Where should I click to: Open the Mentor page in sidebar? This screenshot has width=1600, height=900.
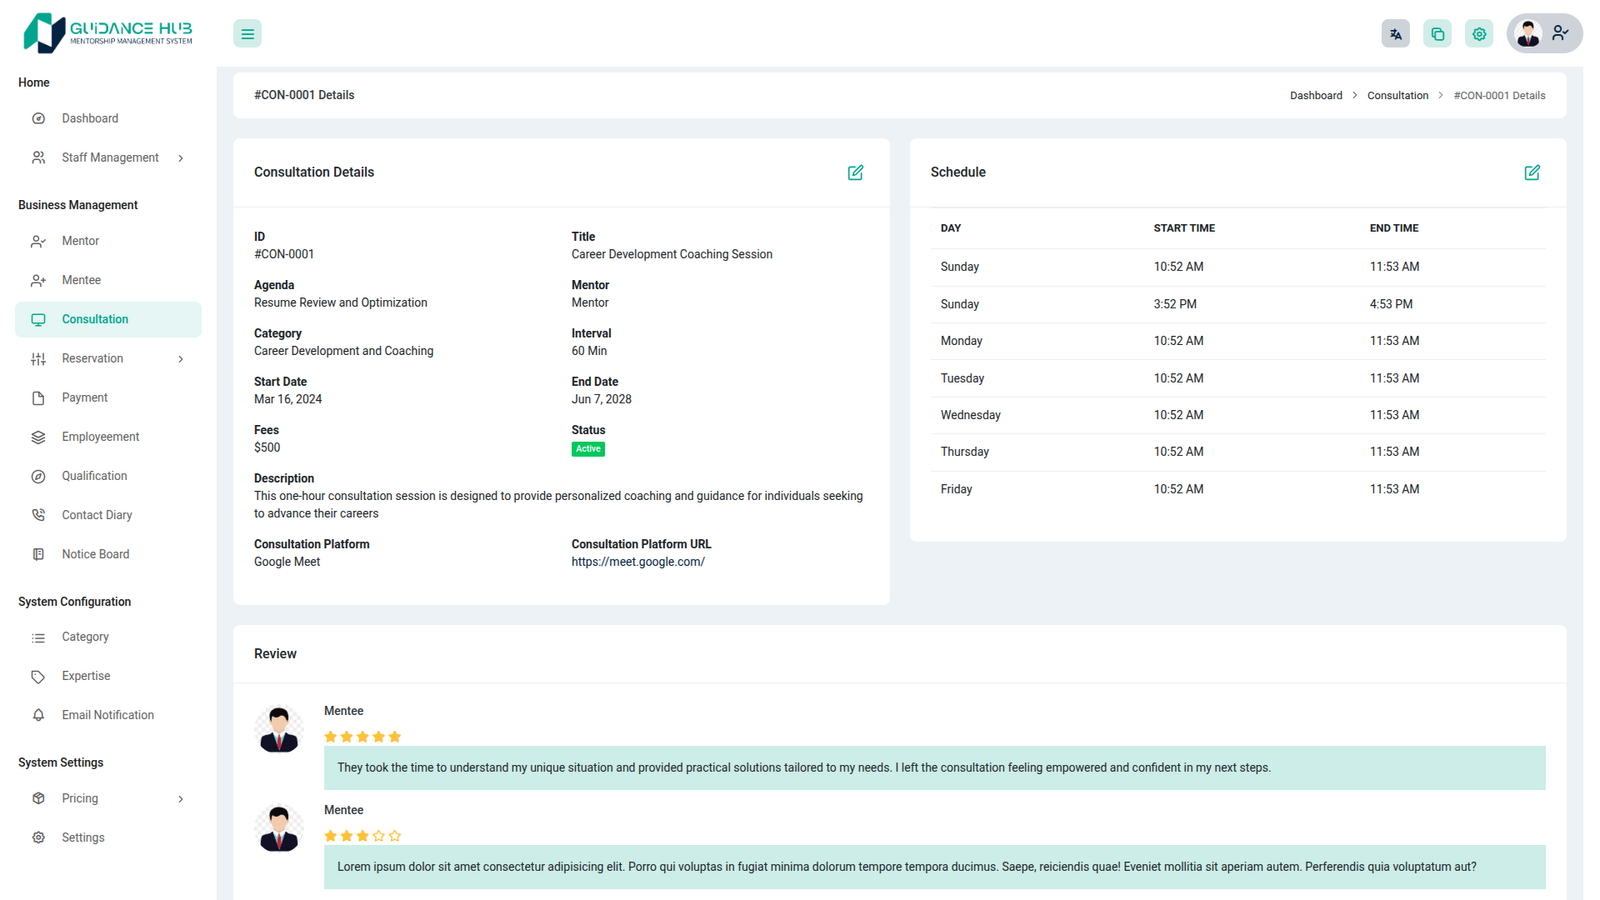tap(80, 241)
